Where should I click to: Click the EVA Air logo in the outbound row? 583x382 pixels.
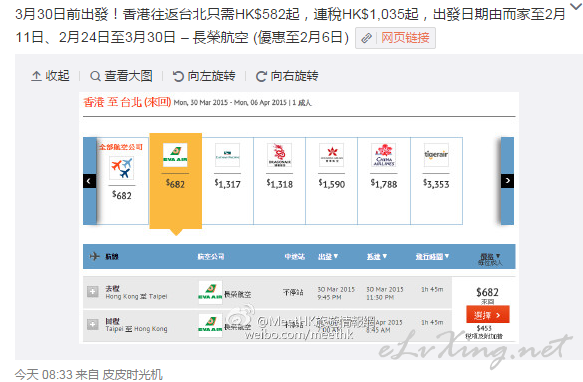click(210, 292)
